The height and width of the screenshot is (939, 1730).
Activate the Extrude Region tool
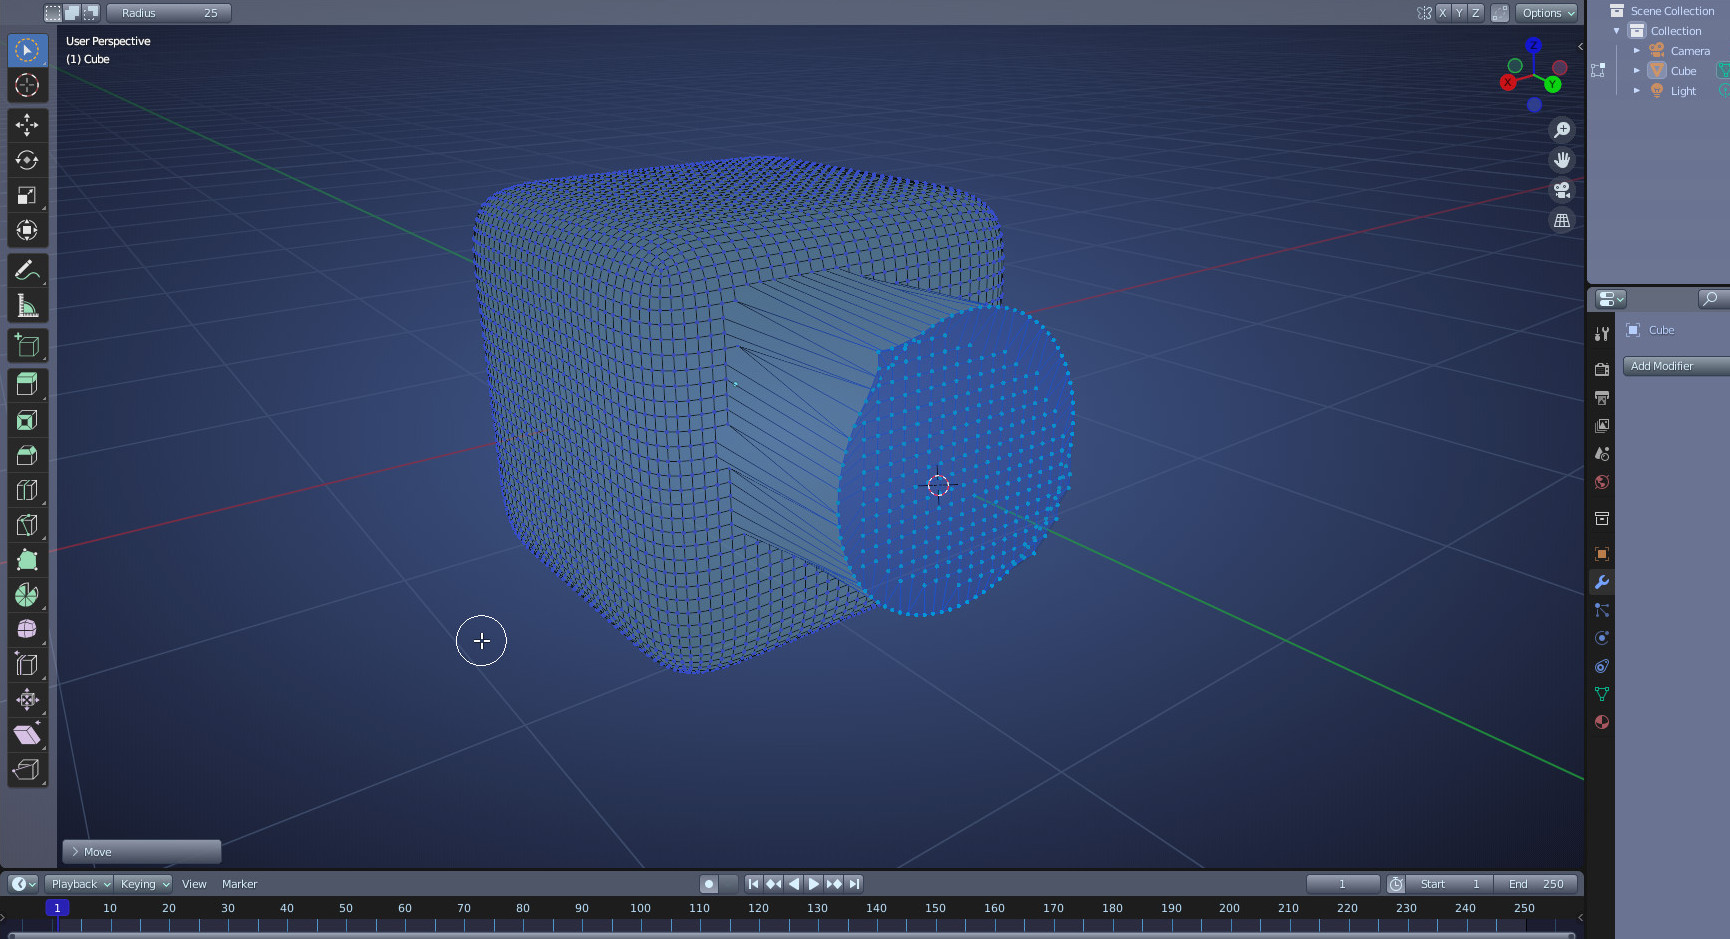click(x=27, y=385)
